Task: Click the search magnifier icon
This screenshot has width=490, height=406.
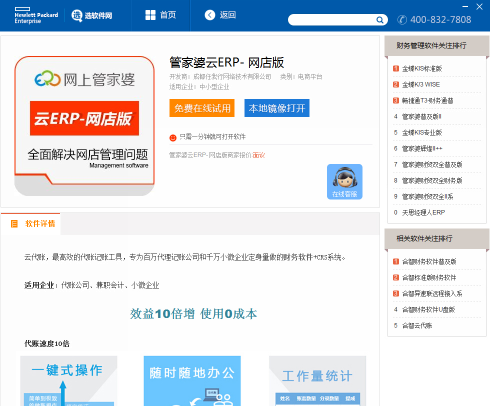Action: [x=380, y=20]
